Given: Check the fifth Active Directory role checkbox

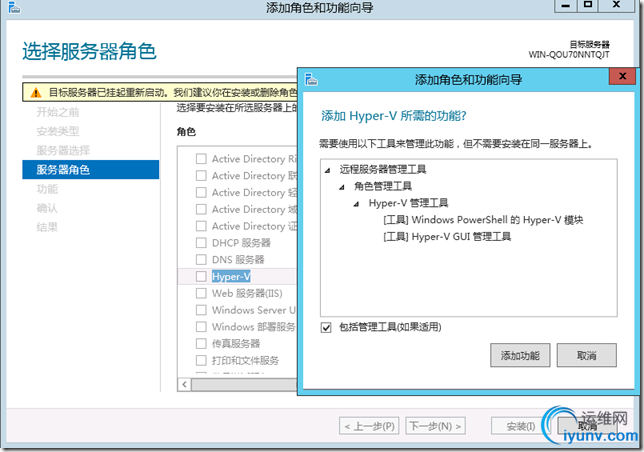Looking at the screenshot, I should point(201,226).
